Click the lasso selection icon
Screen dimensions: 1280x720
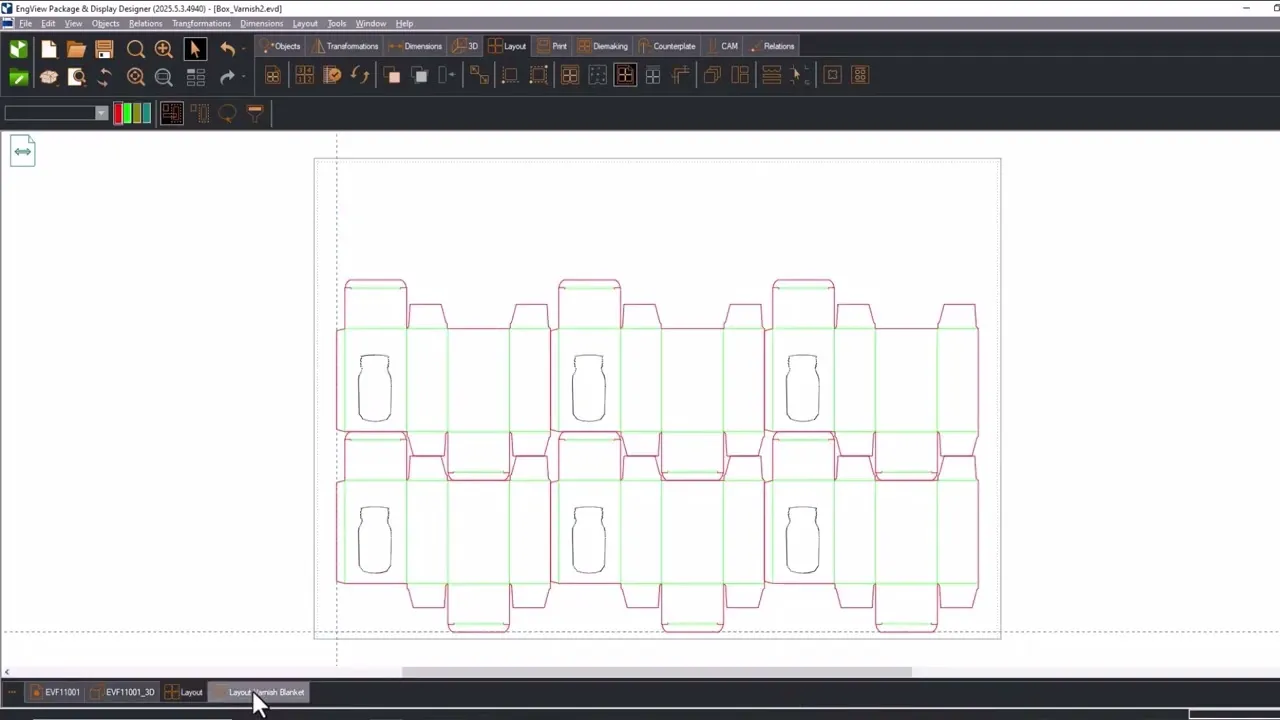227,114
